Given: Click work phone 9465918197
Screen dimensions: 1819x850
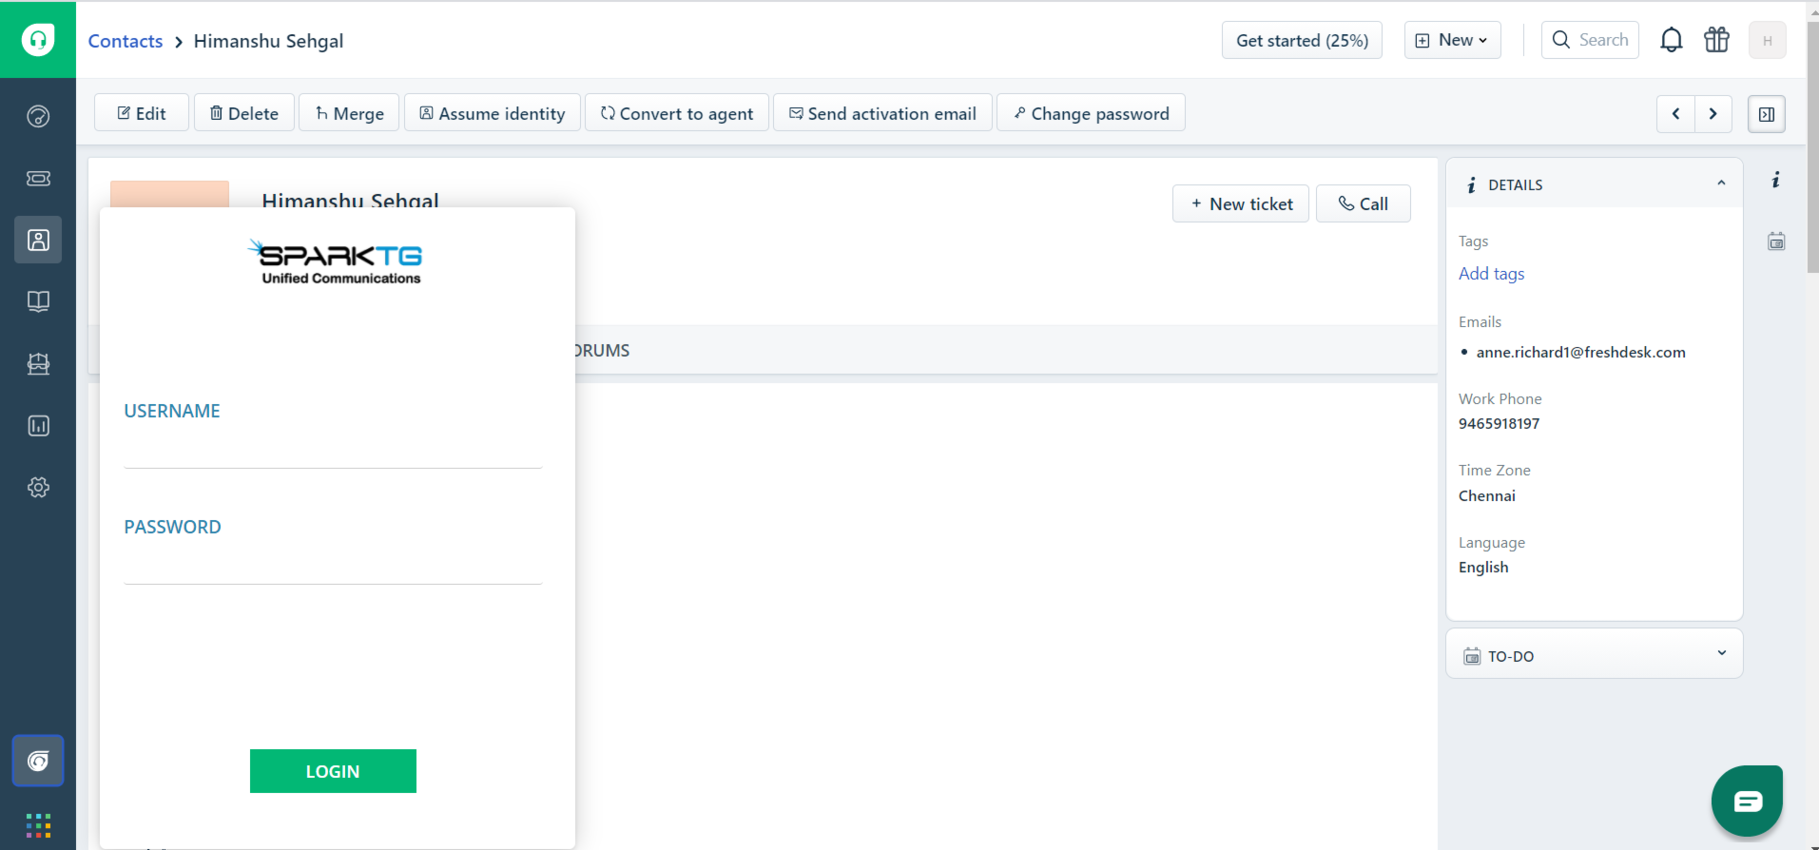Looking at the screenshot, I should [1499, 423].
